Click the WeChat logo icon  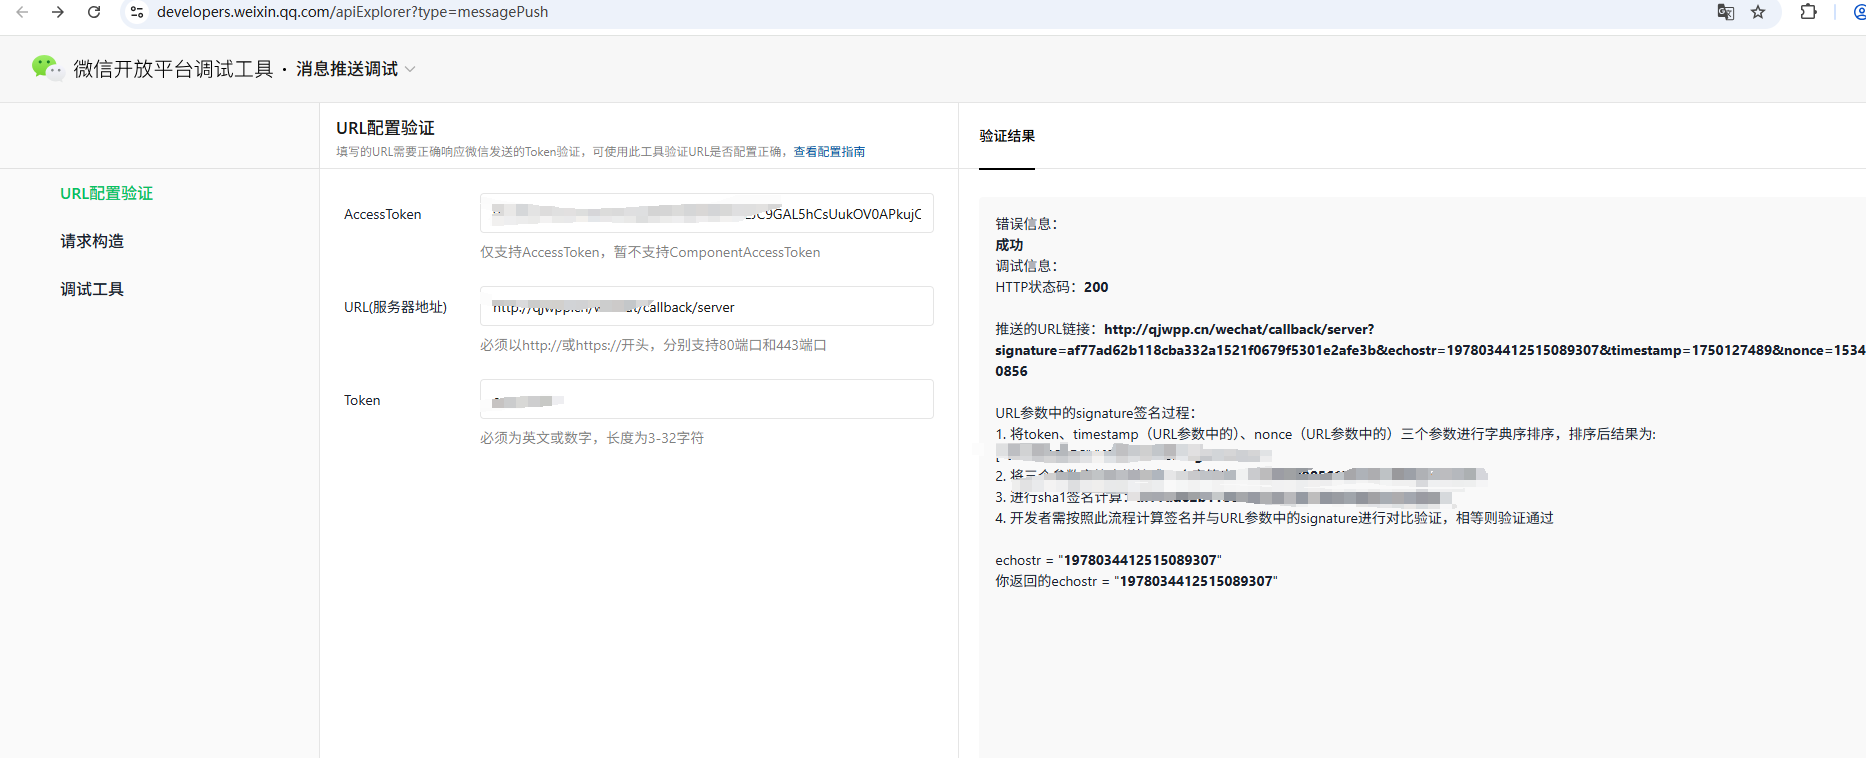[x=47, y=68]
